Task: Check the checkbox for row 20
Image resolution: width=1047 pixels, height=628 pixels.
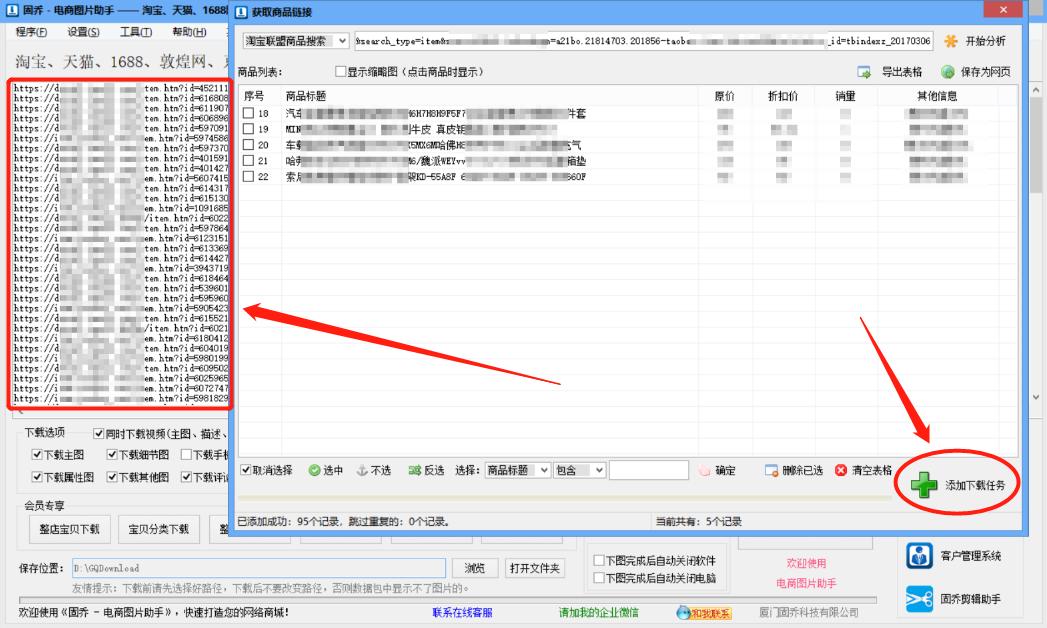Action: [249, 143]
